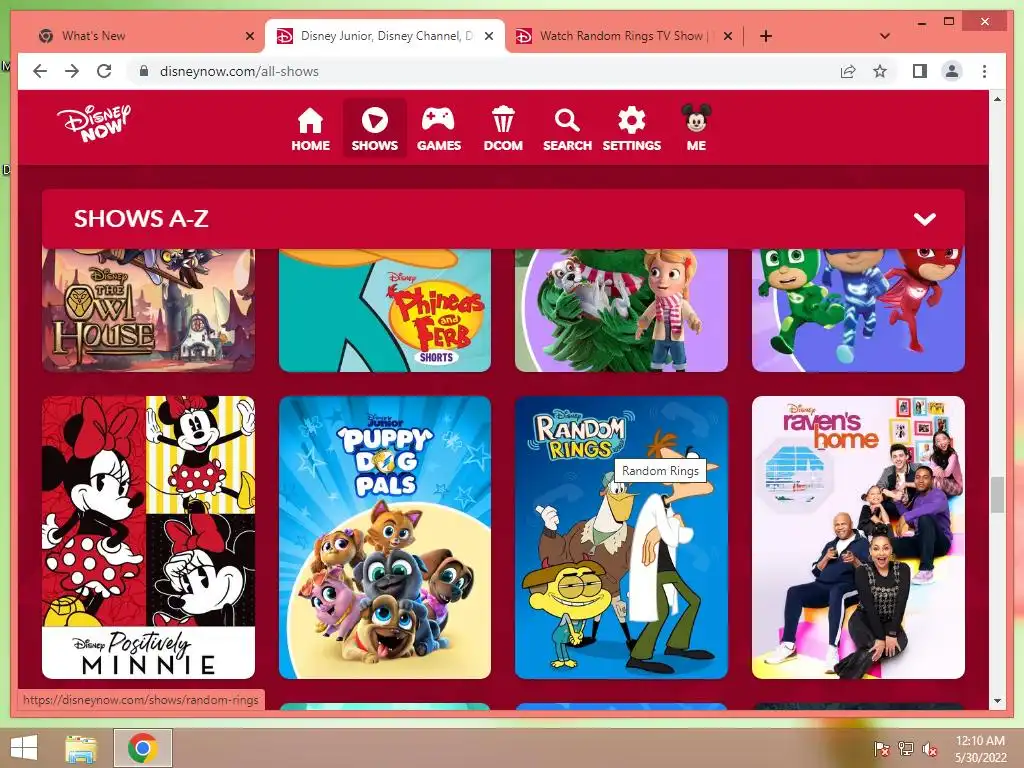The image size is (1024, 768).
Task: Close the What's New tab
Action: [249, 36]
